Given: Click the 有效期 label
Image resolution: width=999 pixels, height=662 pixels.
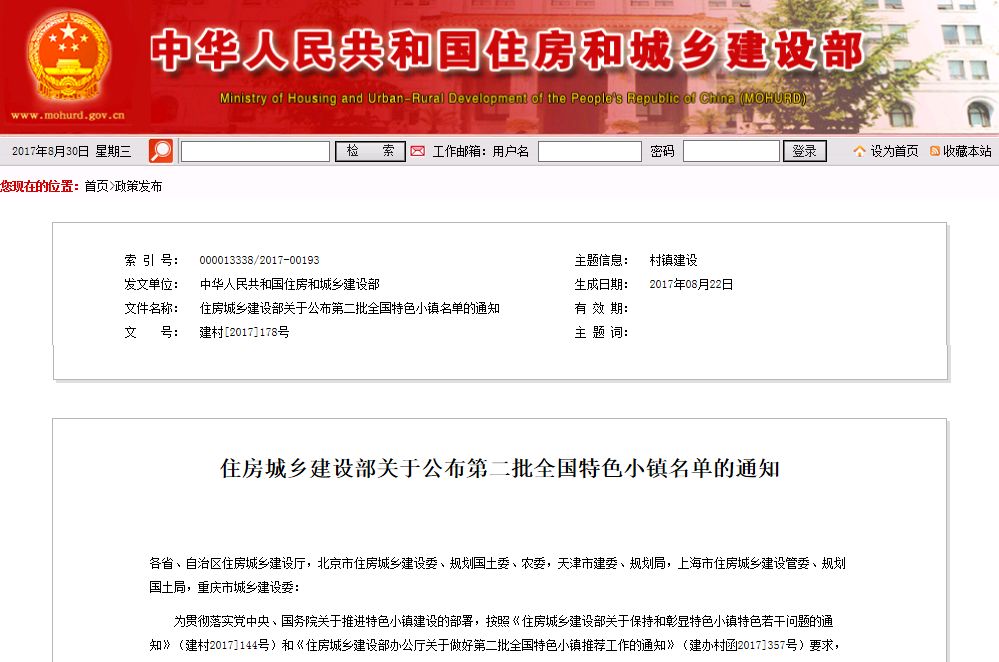Looking at the screenshot, I should (601, 308).
